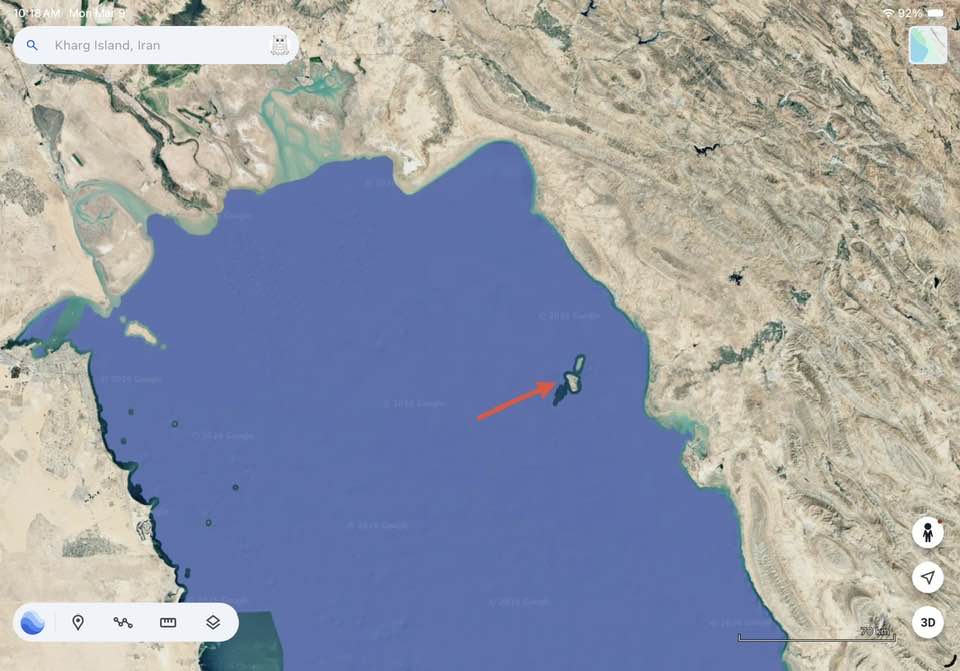Open the Measure ruler tool
Viewport: 960px width, 671px height.
168,623
